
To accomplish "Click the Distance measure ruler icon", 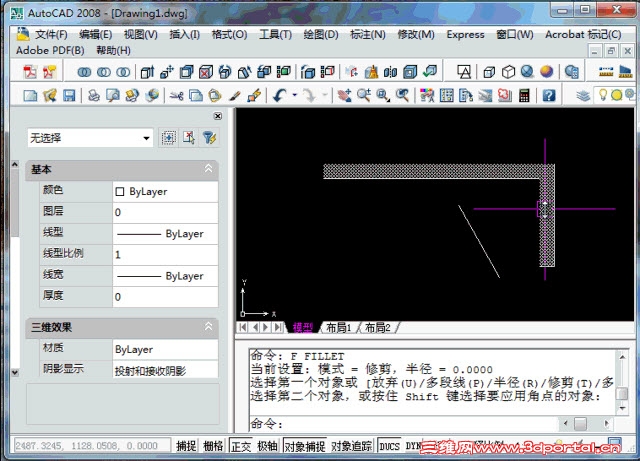I will coord(606,72).
